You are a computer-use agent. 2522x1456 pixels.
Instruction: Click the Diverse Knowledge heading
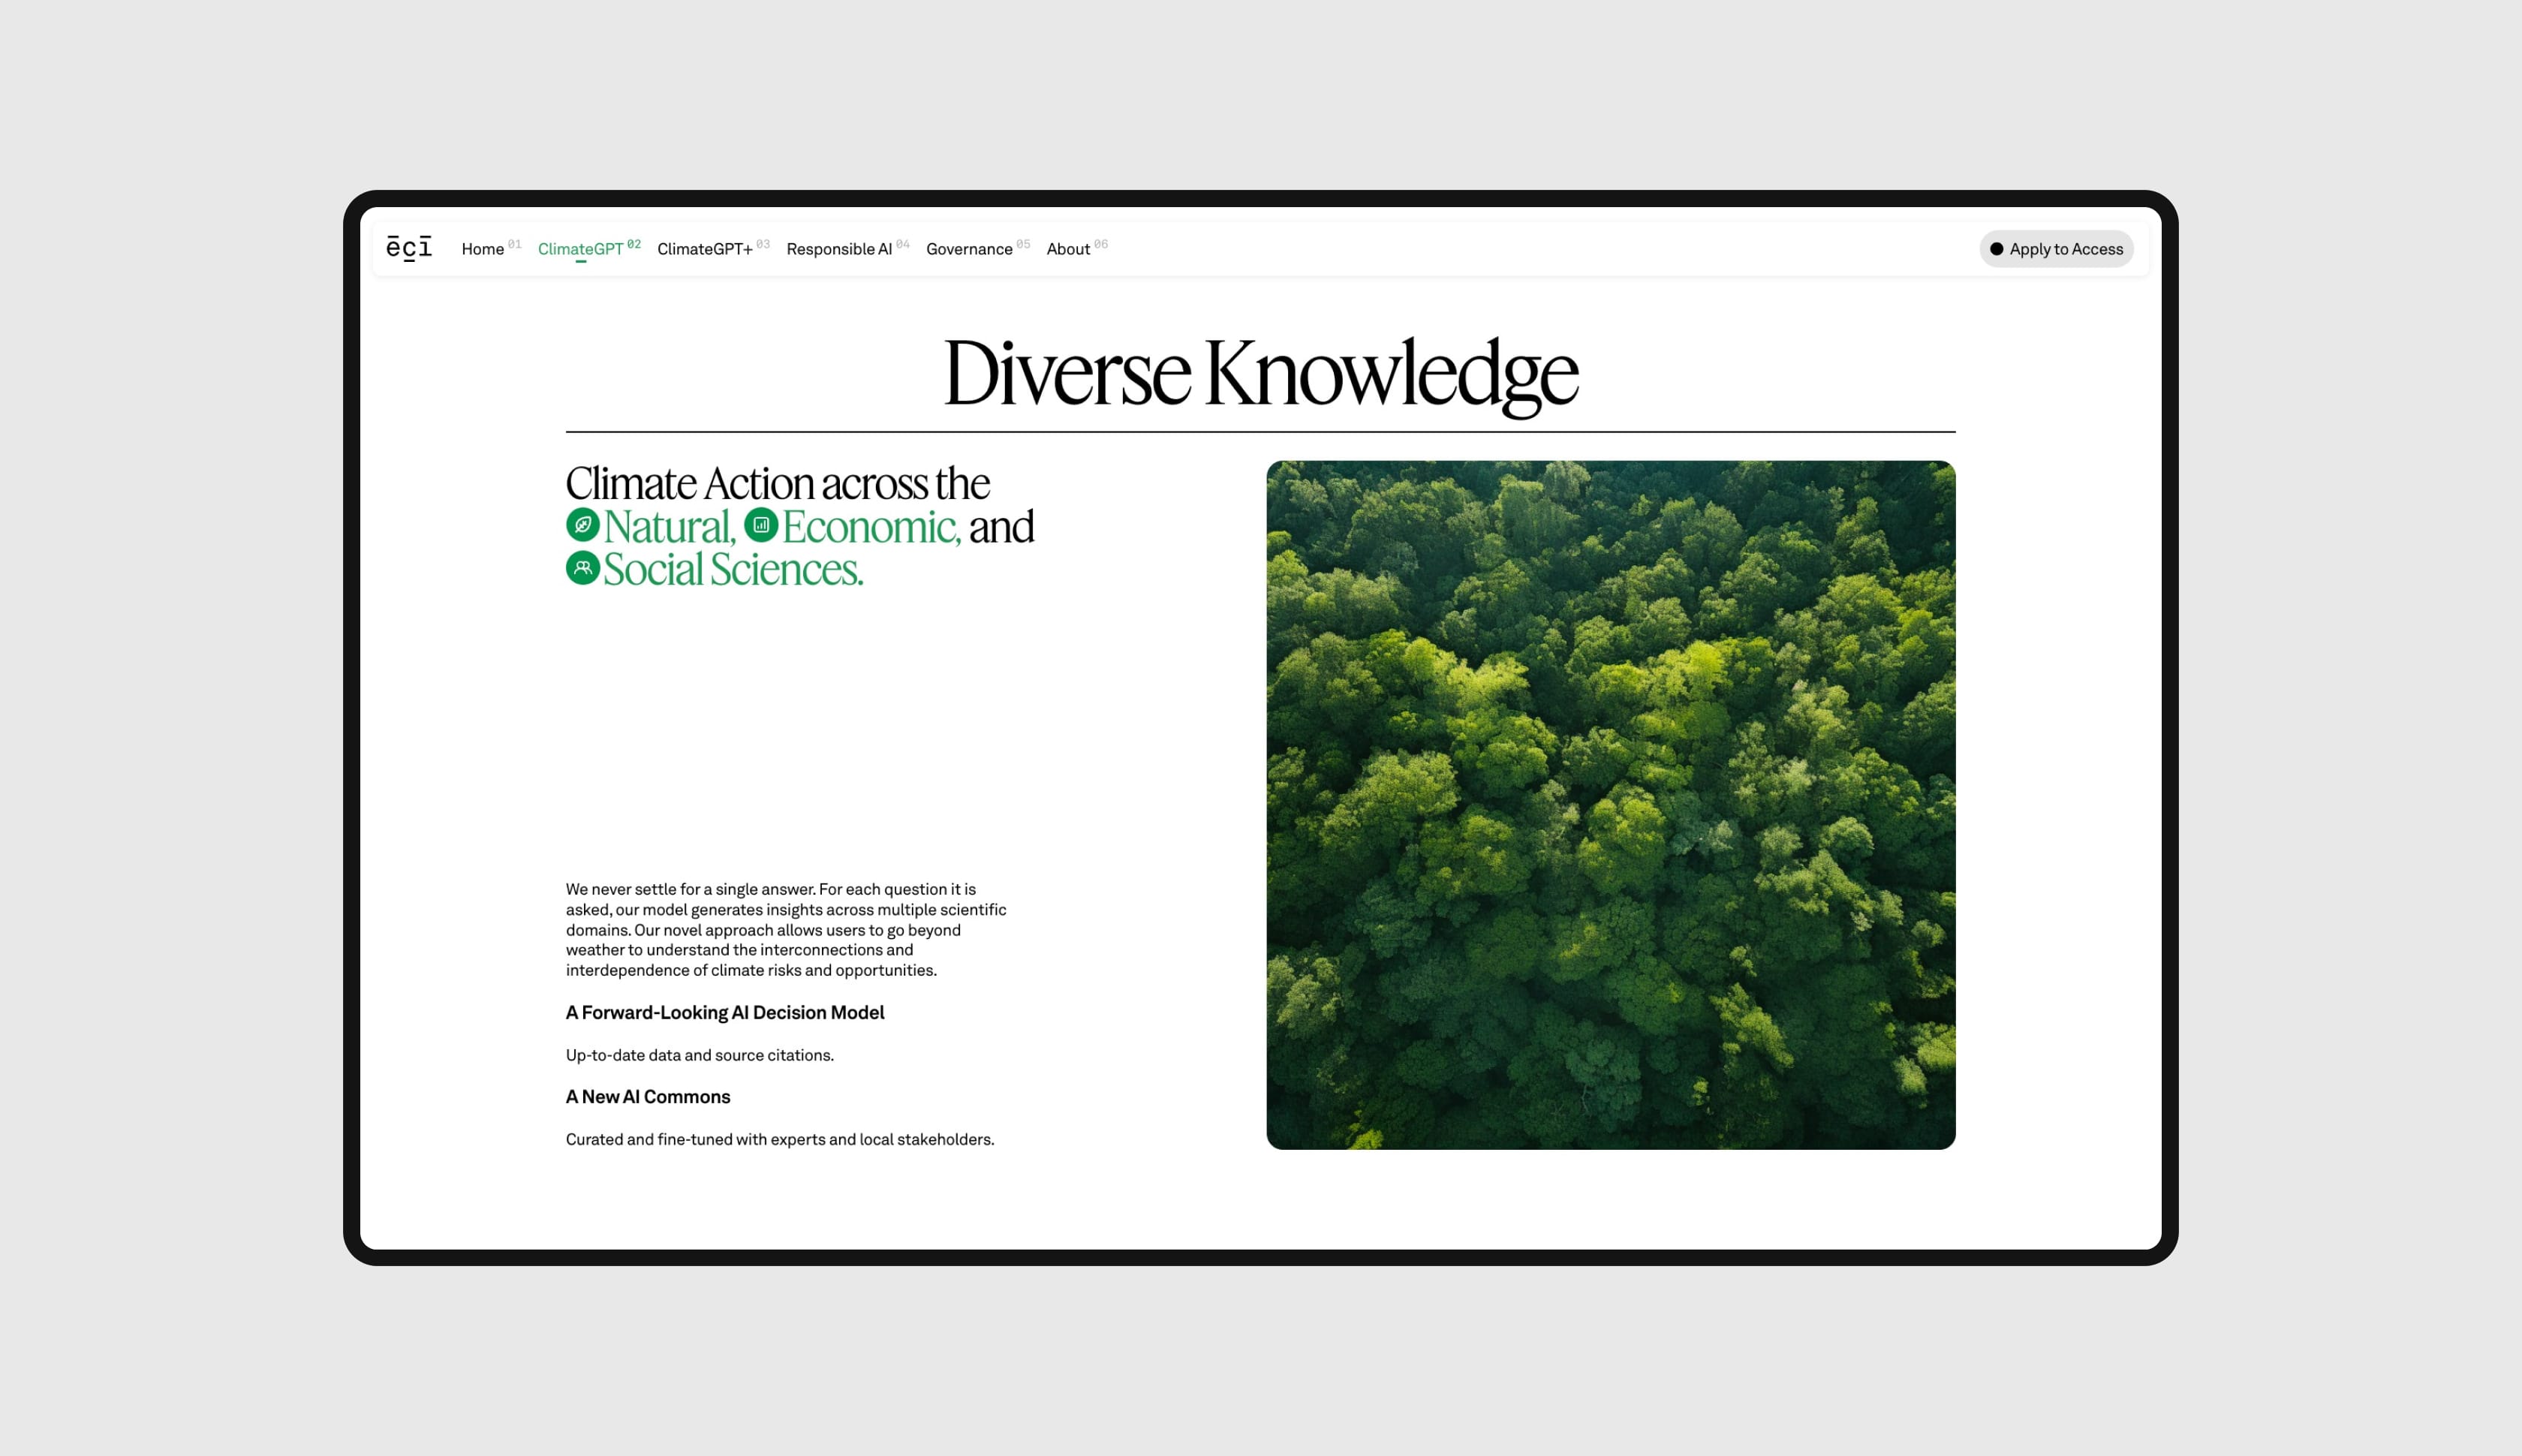pos(1261,374)
